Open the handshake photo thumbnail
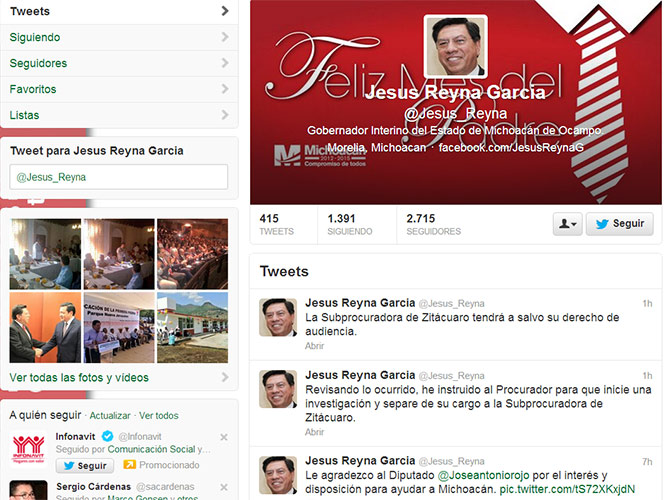 coord(45,327)
